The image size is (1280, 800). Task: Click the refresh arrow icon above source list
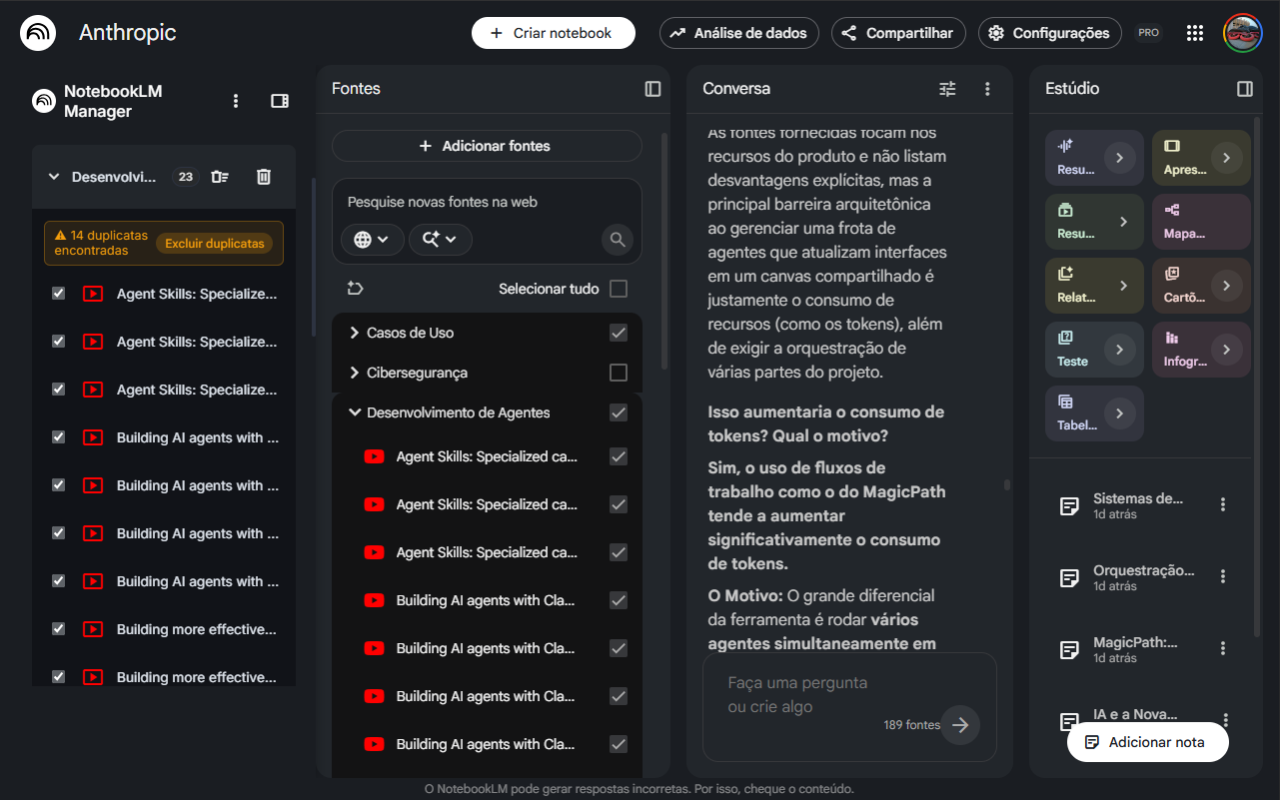coord(355,289)
